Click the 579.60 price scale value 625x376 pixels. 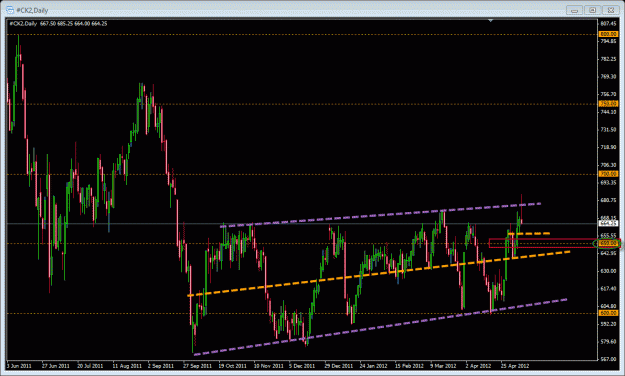(608, 341)
